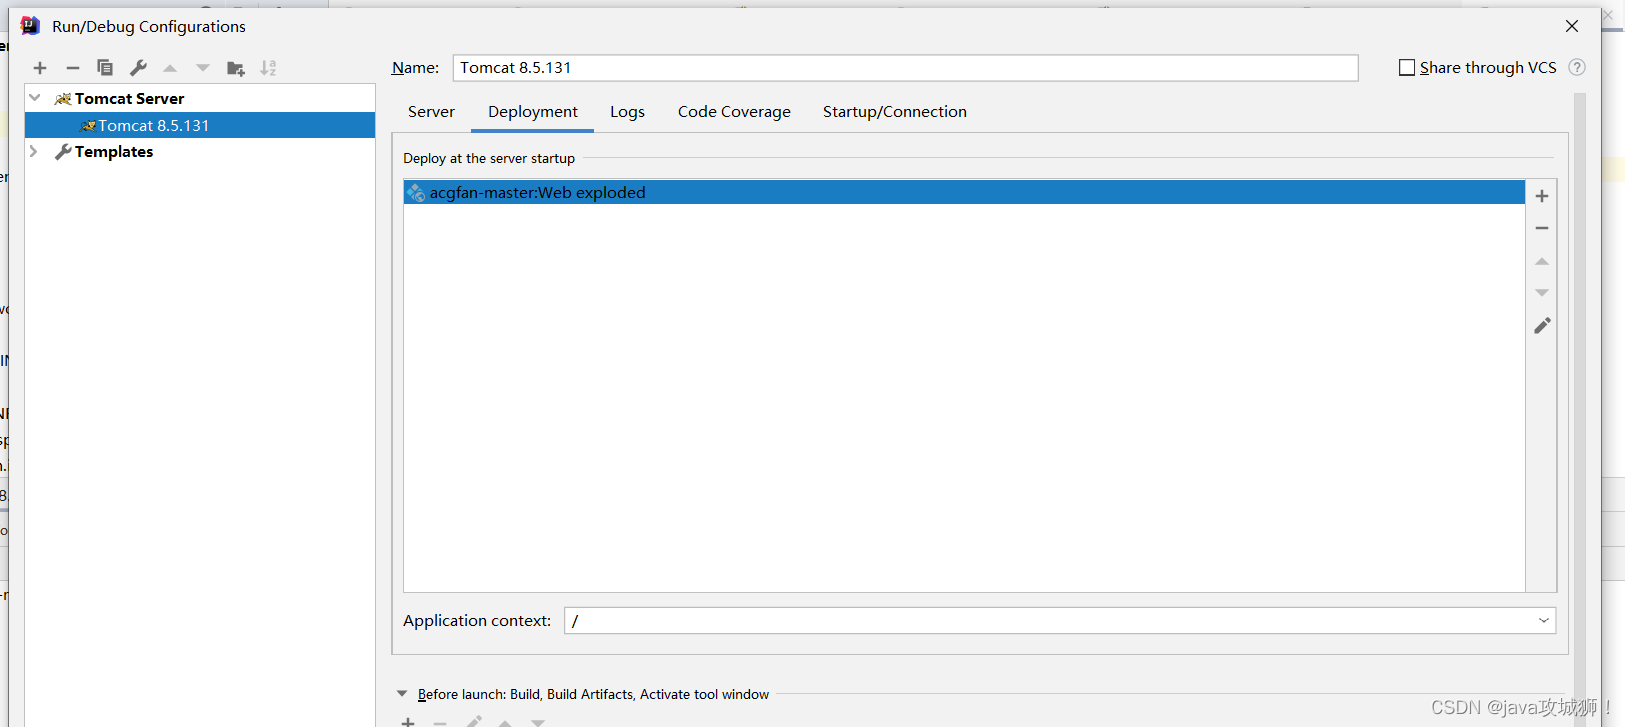
Task: Open the Startup/Connection tab
Action: point(895,112)
